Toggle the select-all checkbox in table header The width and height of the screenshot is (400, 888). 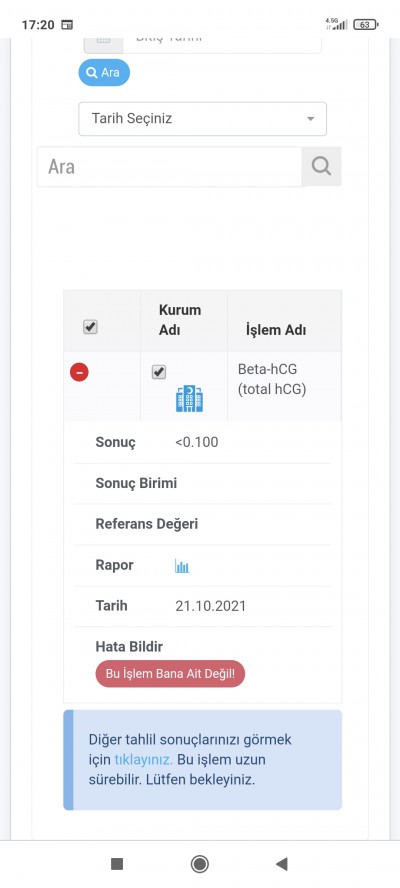pyautogui.click(x=90, y=327)
